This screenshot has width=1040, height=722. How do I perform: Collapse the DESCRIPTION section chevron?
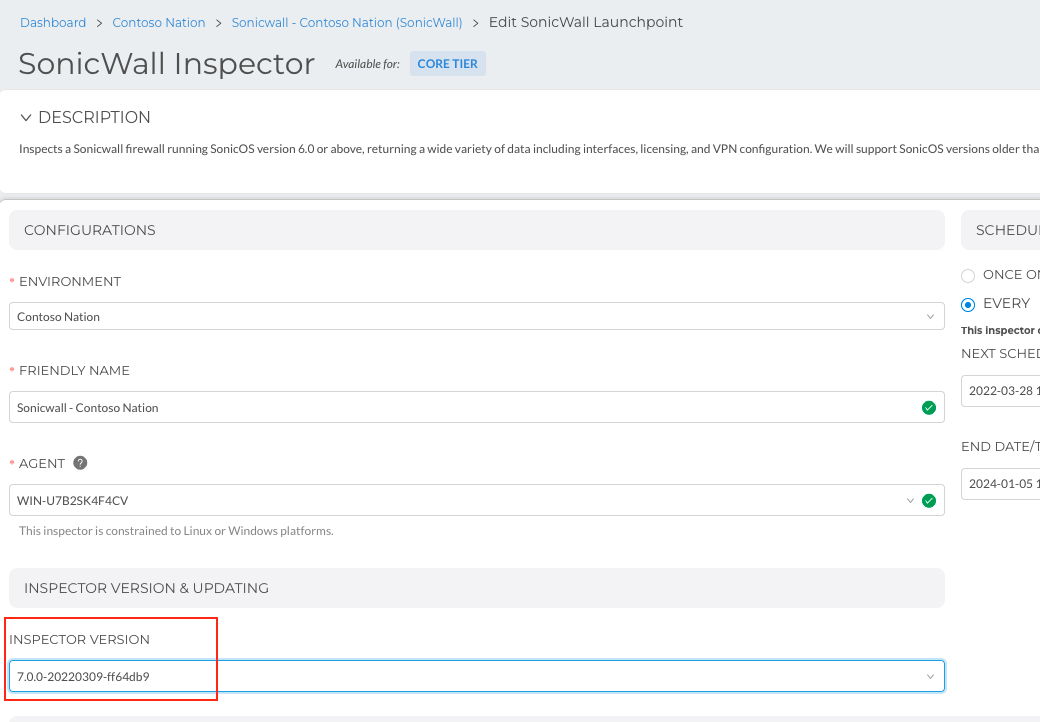(x=26, y=117)
